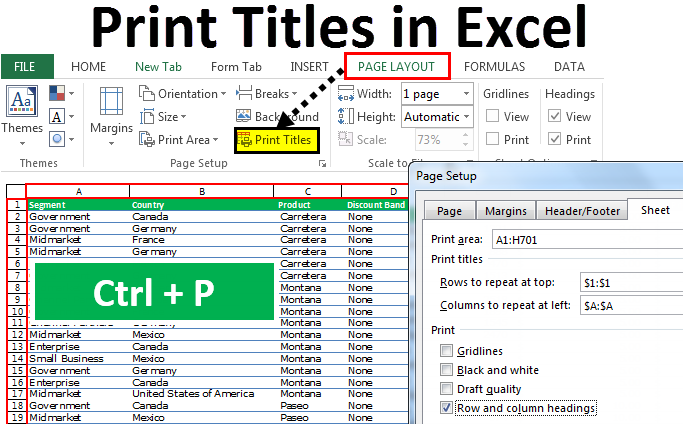Enable Gridlines Print checkbox in ribbon
This screenshot has width=683, height=424.
pos(492,139)
